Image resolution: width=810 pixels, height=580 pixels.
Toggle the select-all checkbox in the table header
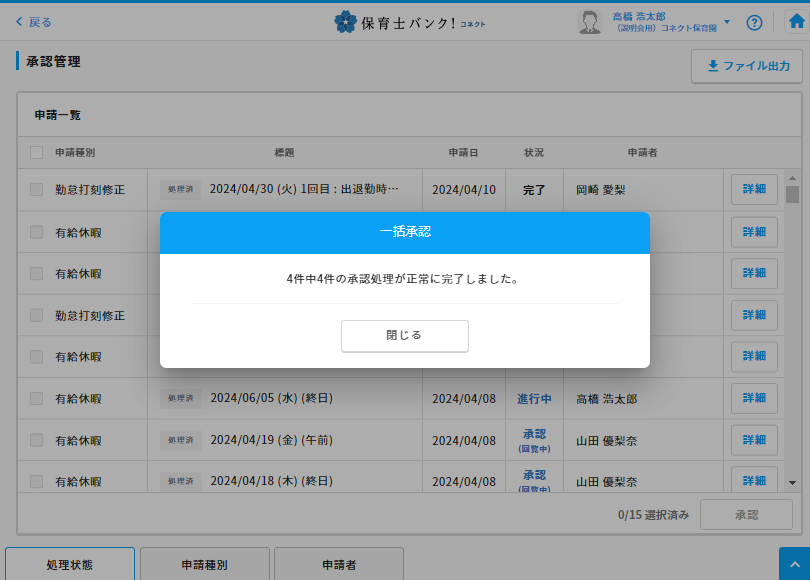[37, 152]
